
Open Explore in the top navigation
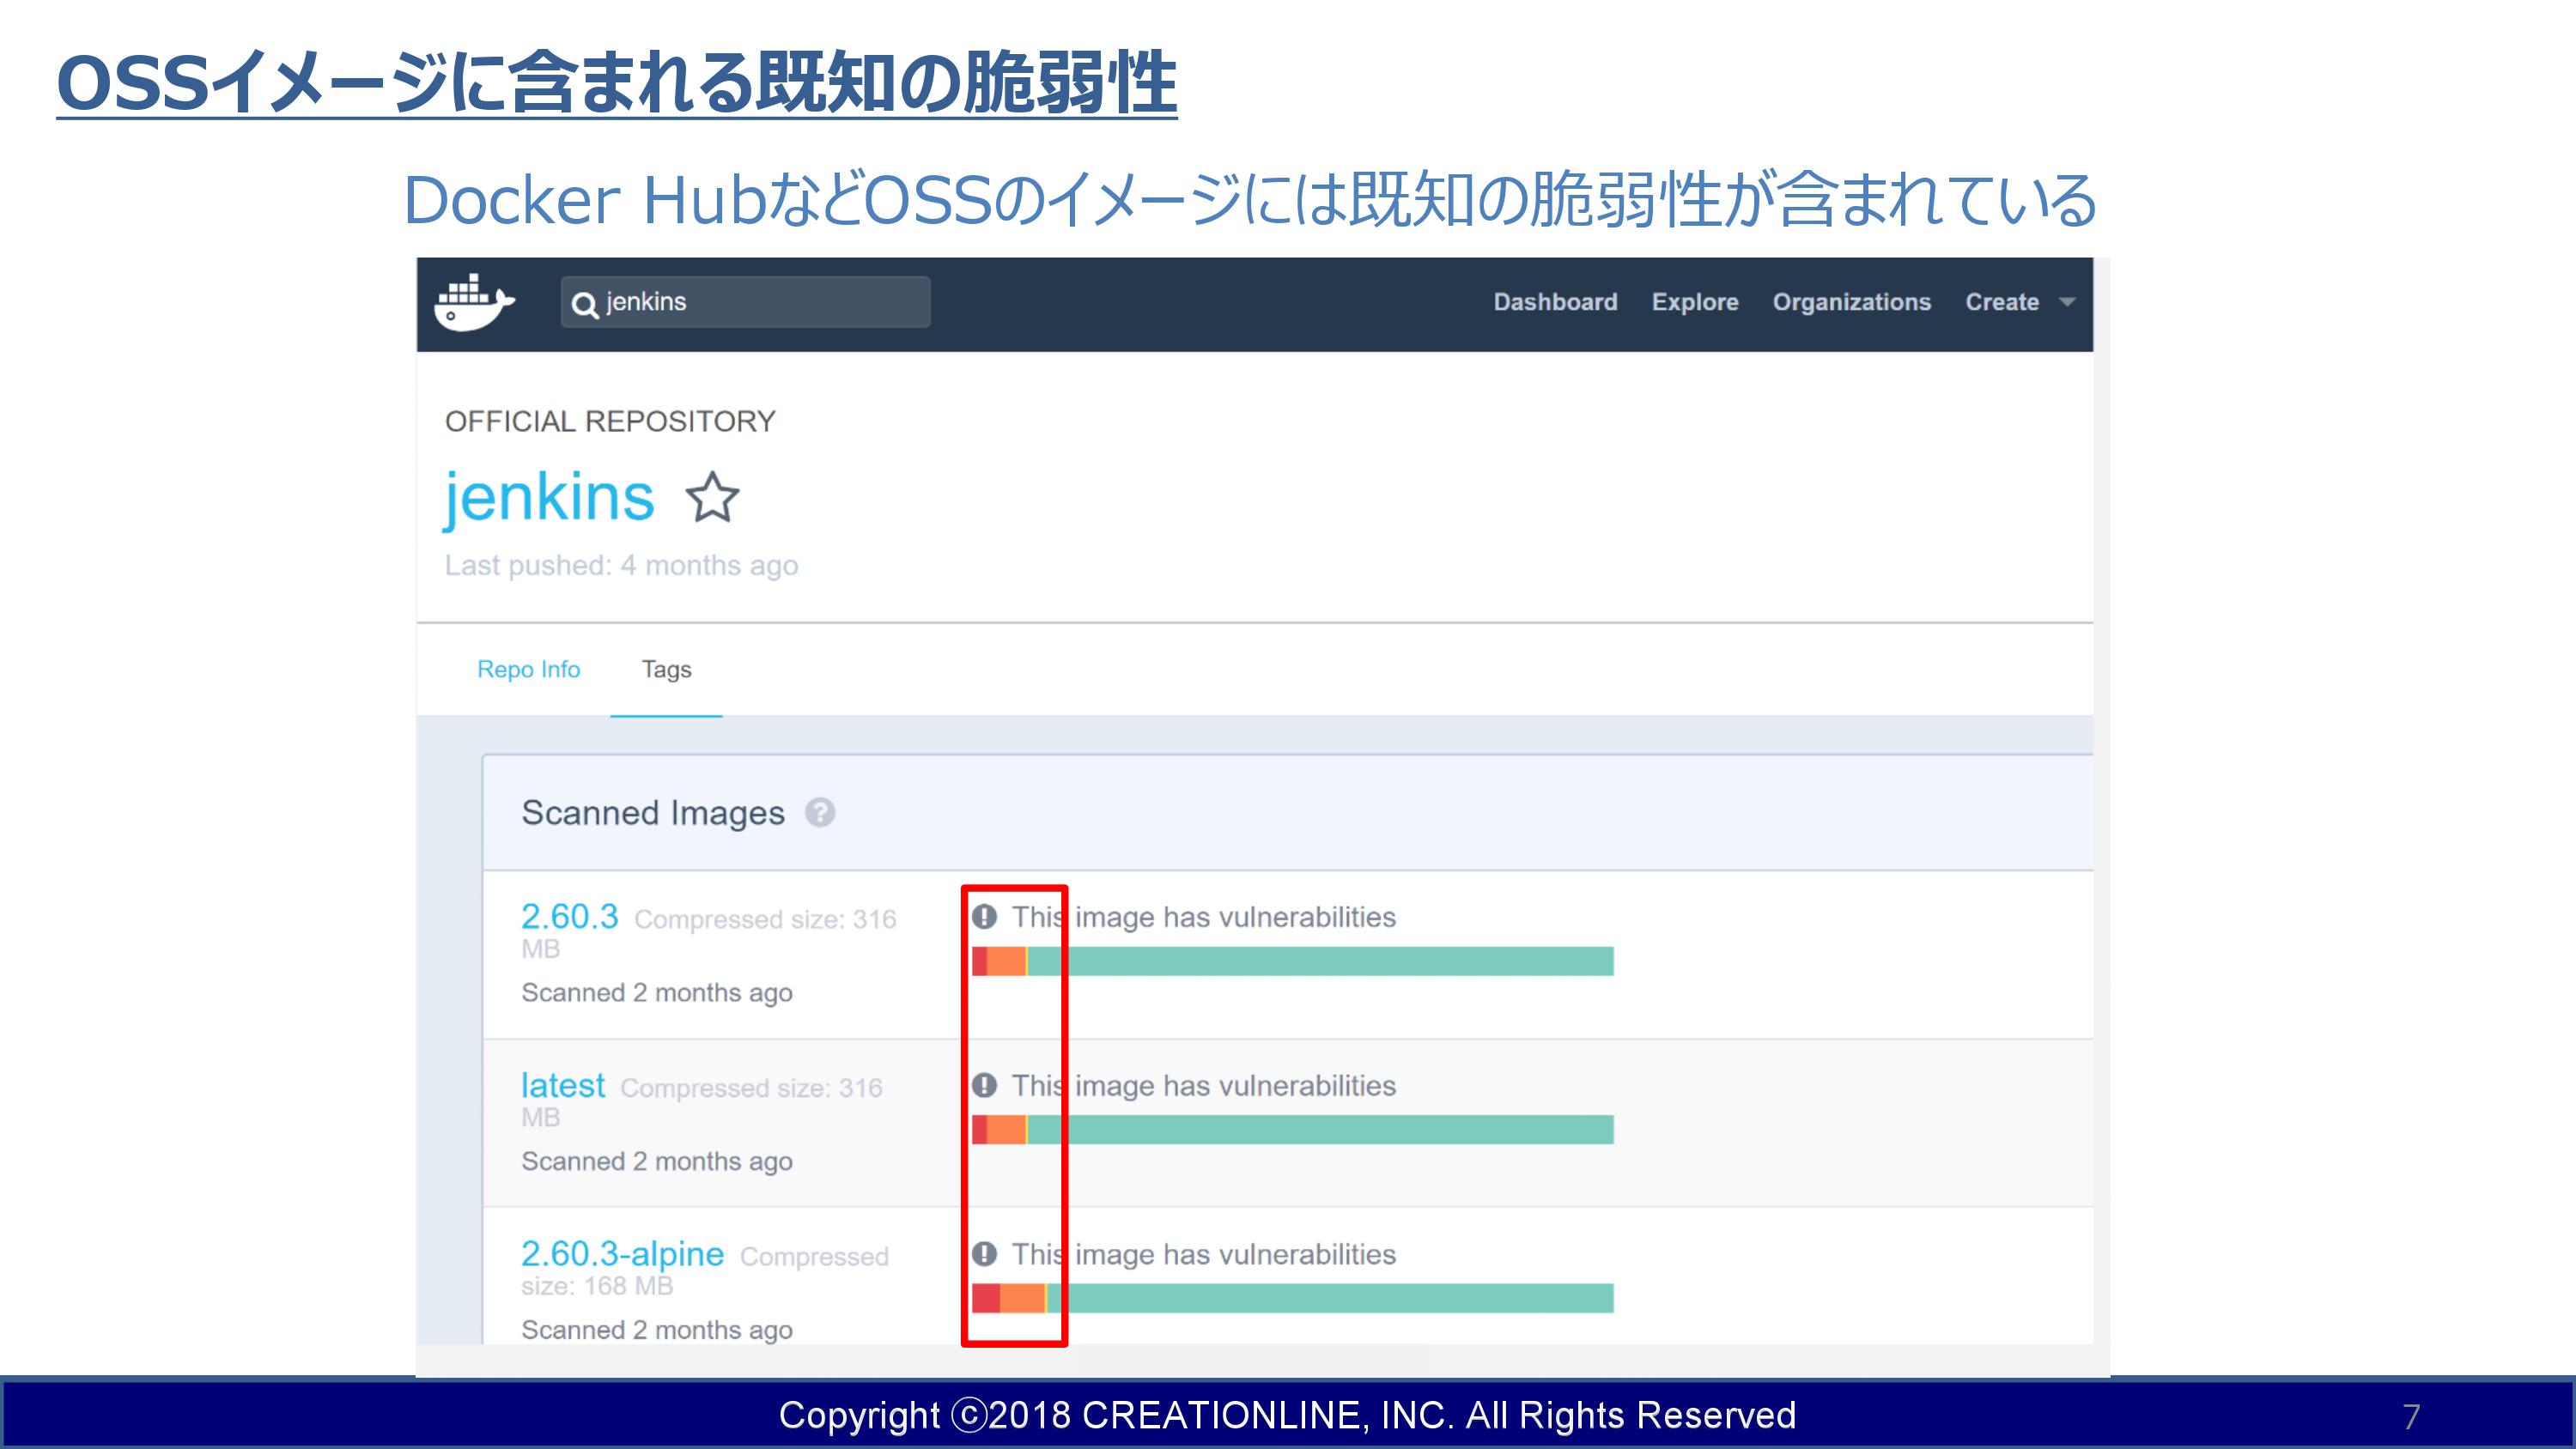(1695, 302)
